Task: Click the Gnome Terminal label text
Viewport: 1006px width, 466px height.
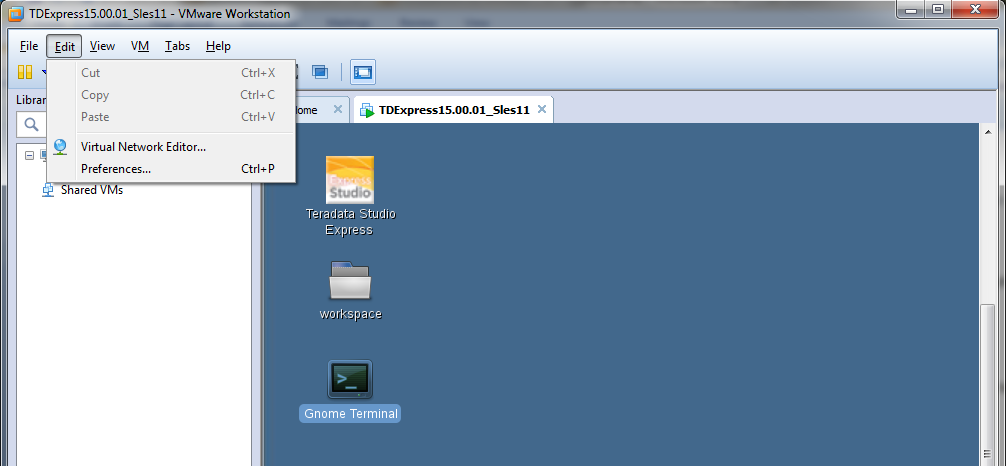Action: click(350, 414)
